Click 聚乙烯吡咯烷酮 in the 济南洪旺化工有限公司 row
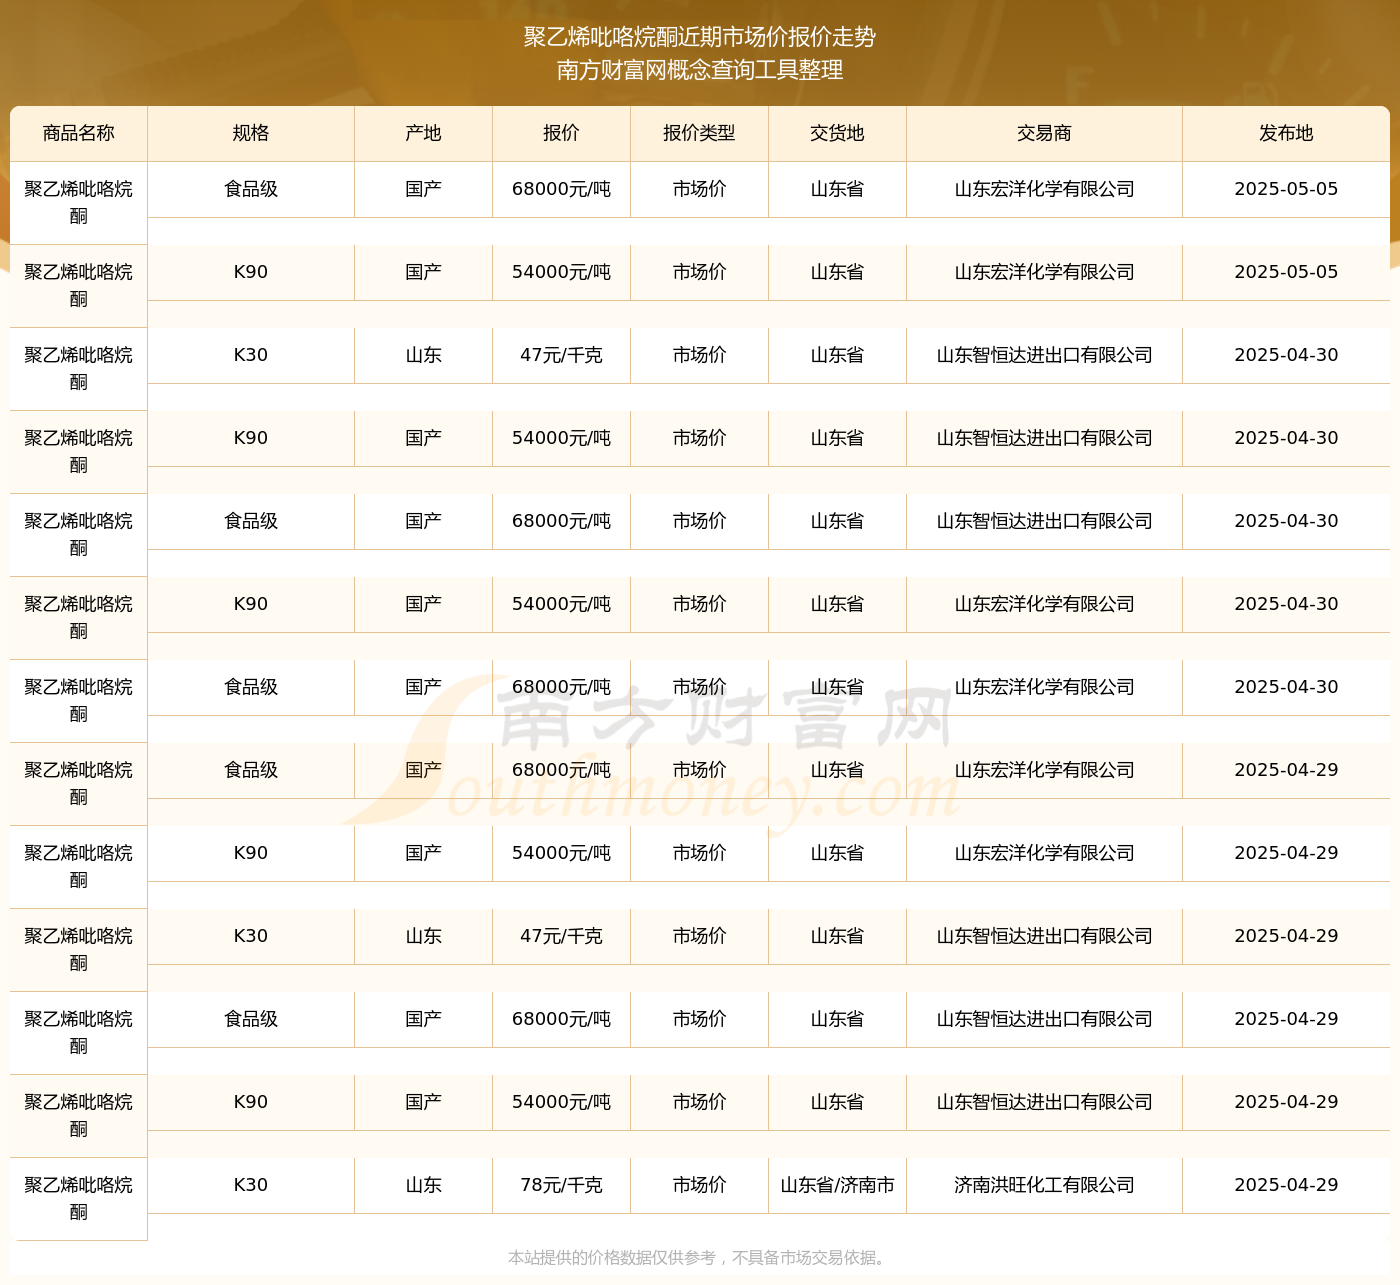Image resolution: width=1400 pixels, height=1285 pixels. (79, 1199)
